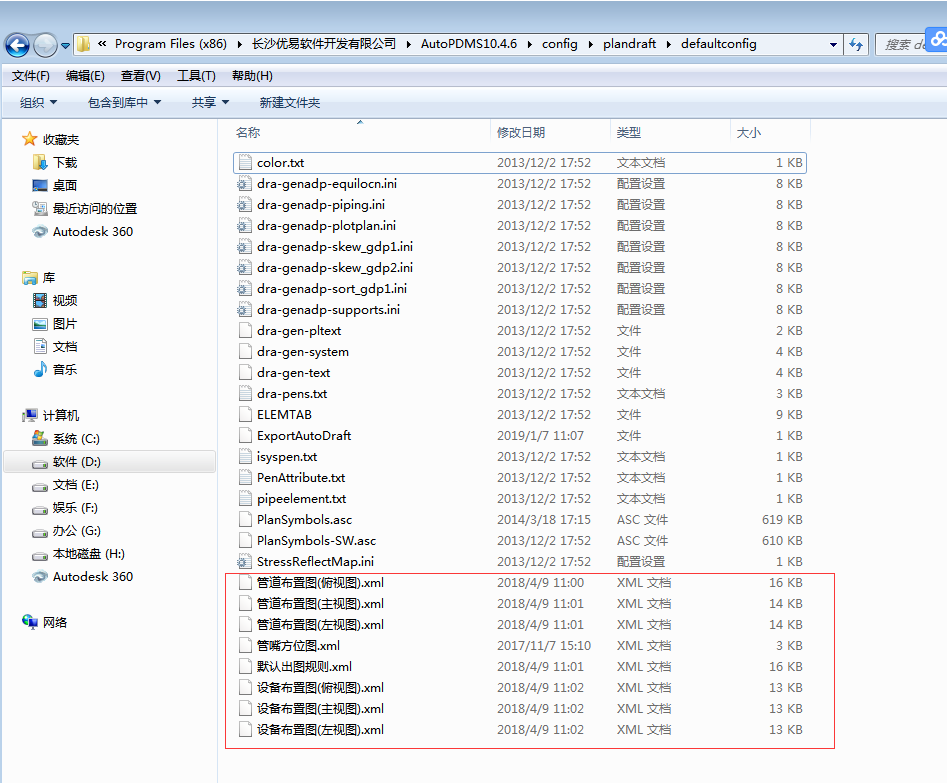
Task: Select the StressReflectMap.ini file
Action: [x=315, y=562]
